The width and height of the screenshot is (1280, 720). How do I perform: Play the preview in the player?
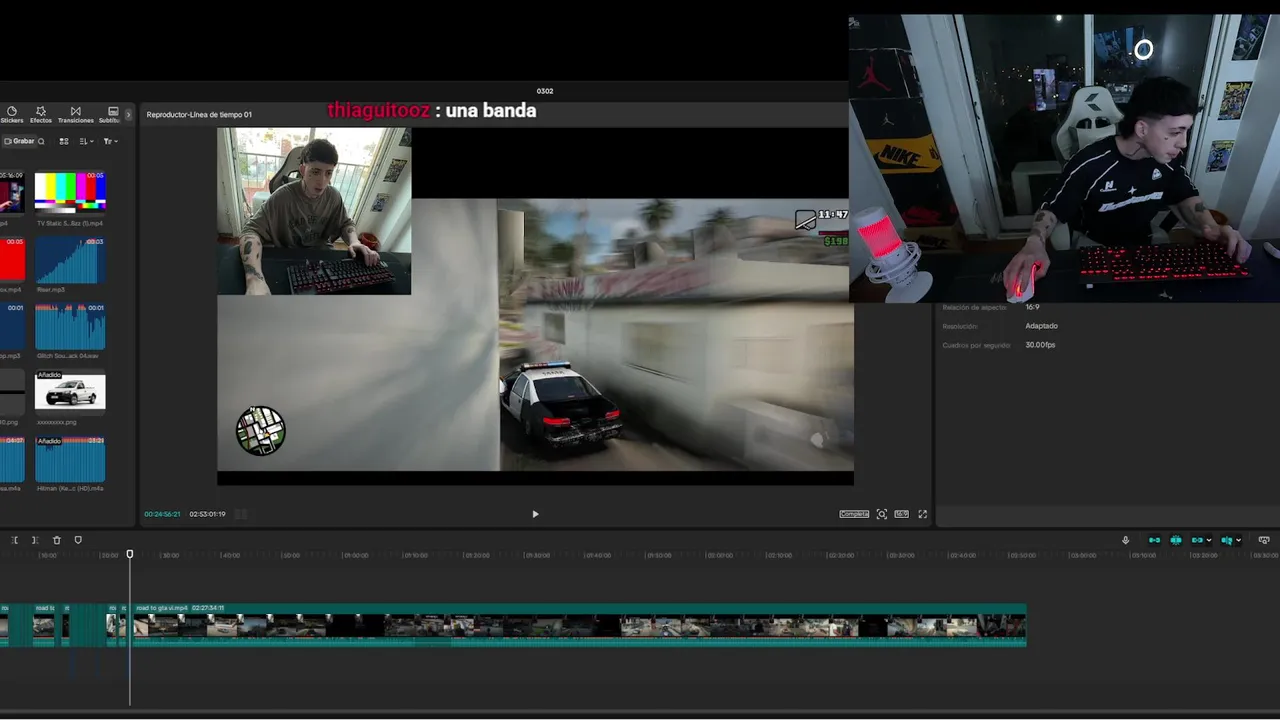coord(535,514)
